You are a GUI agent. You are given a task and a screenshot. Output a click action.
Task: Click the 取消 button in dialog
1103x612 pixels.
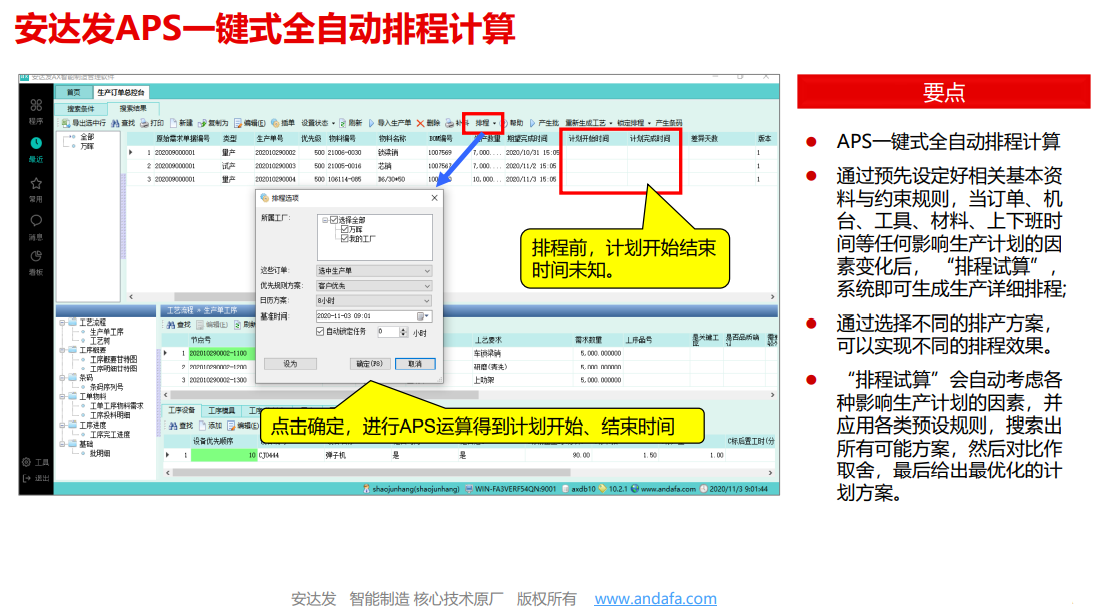click(415, 364)
